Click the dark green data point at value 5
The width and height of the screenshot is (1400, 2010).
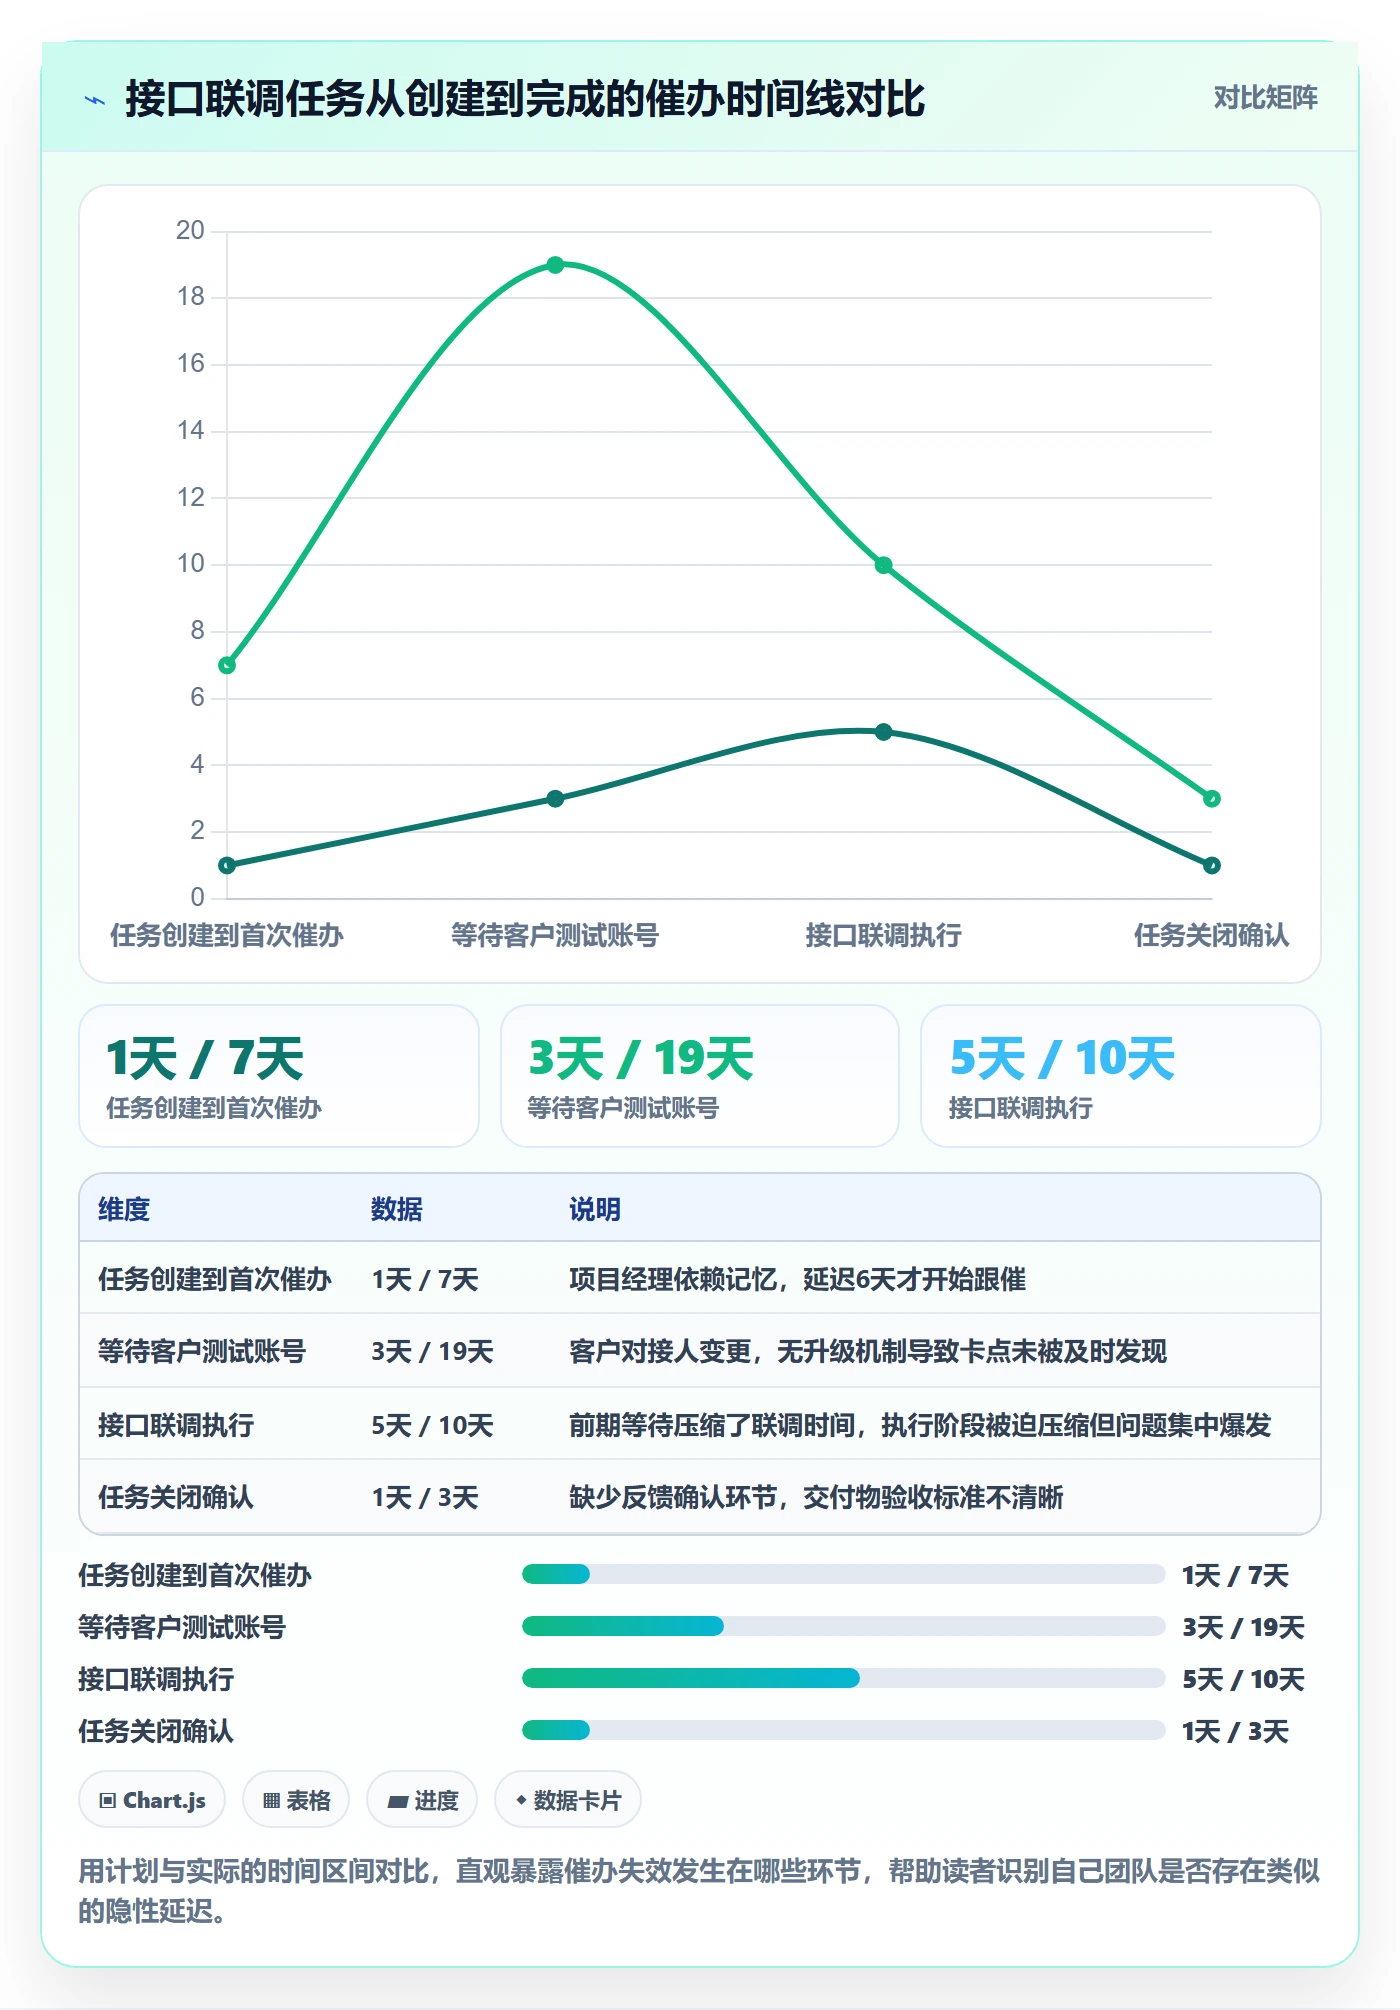[883, 732]
